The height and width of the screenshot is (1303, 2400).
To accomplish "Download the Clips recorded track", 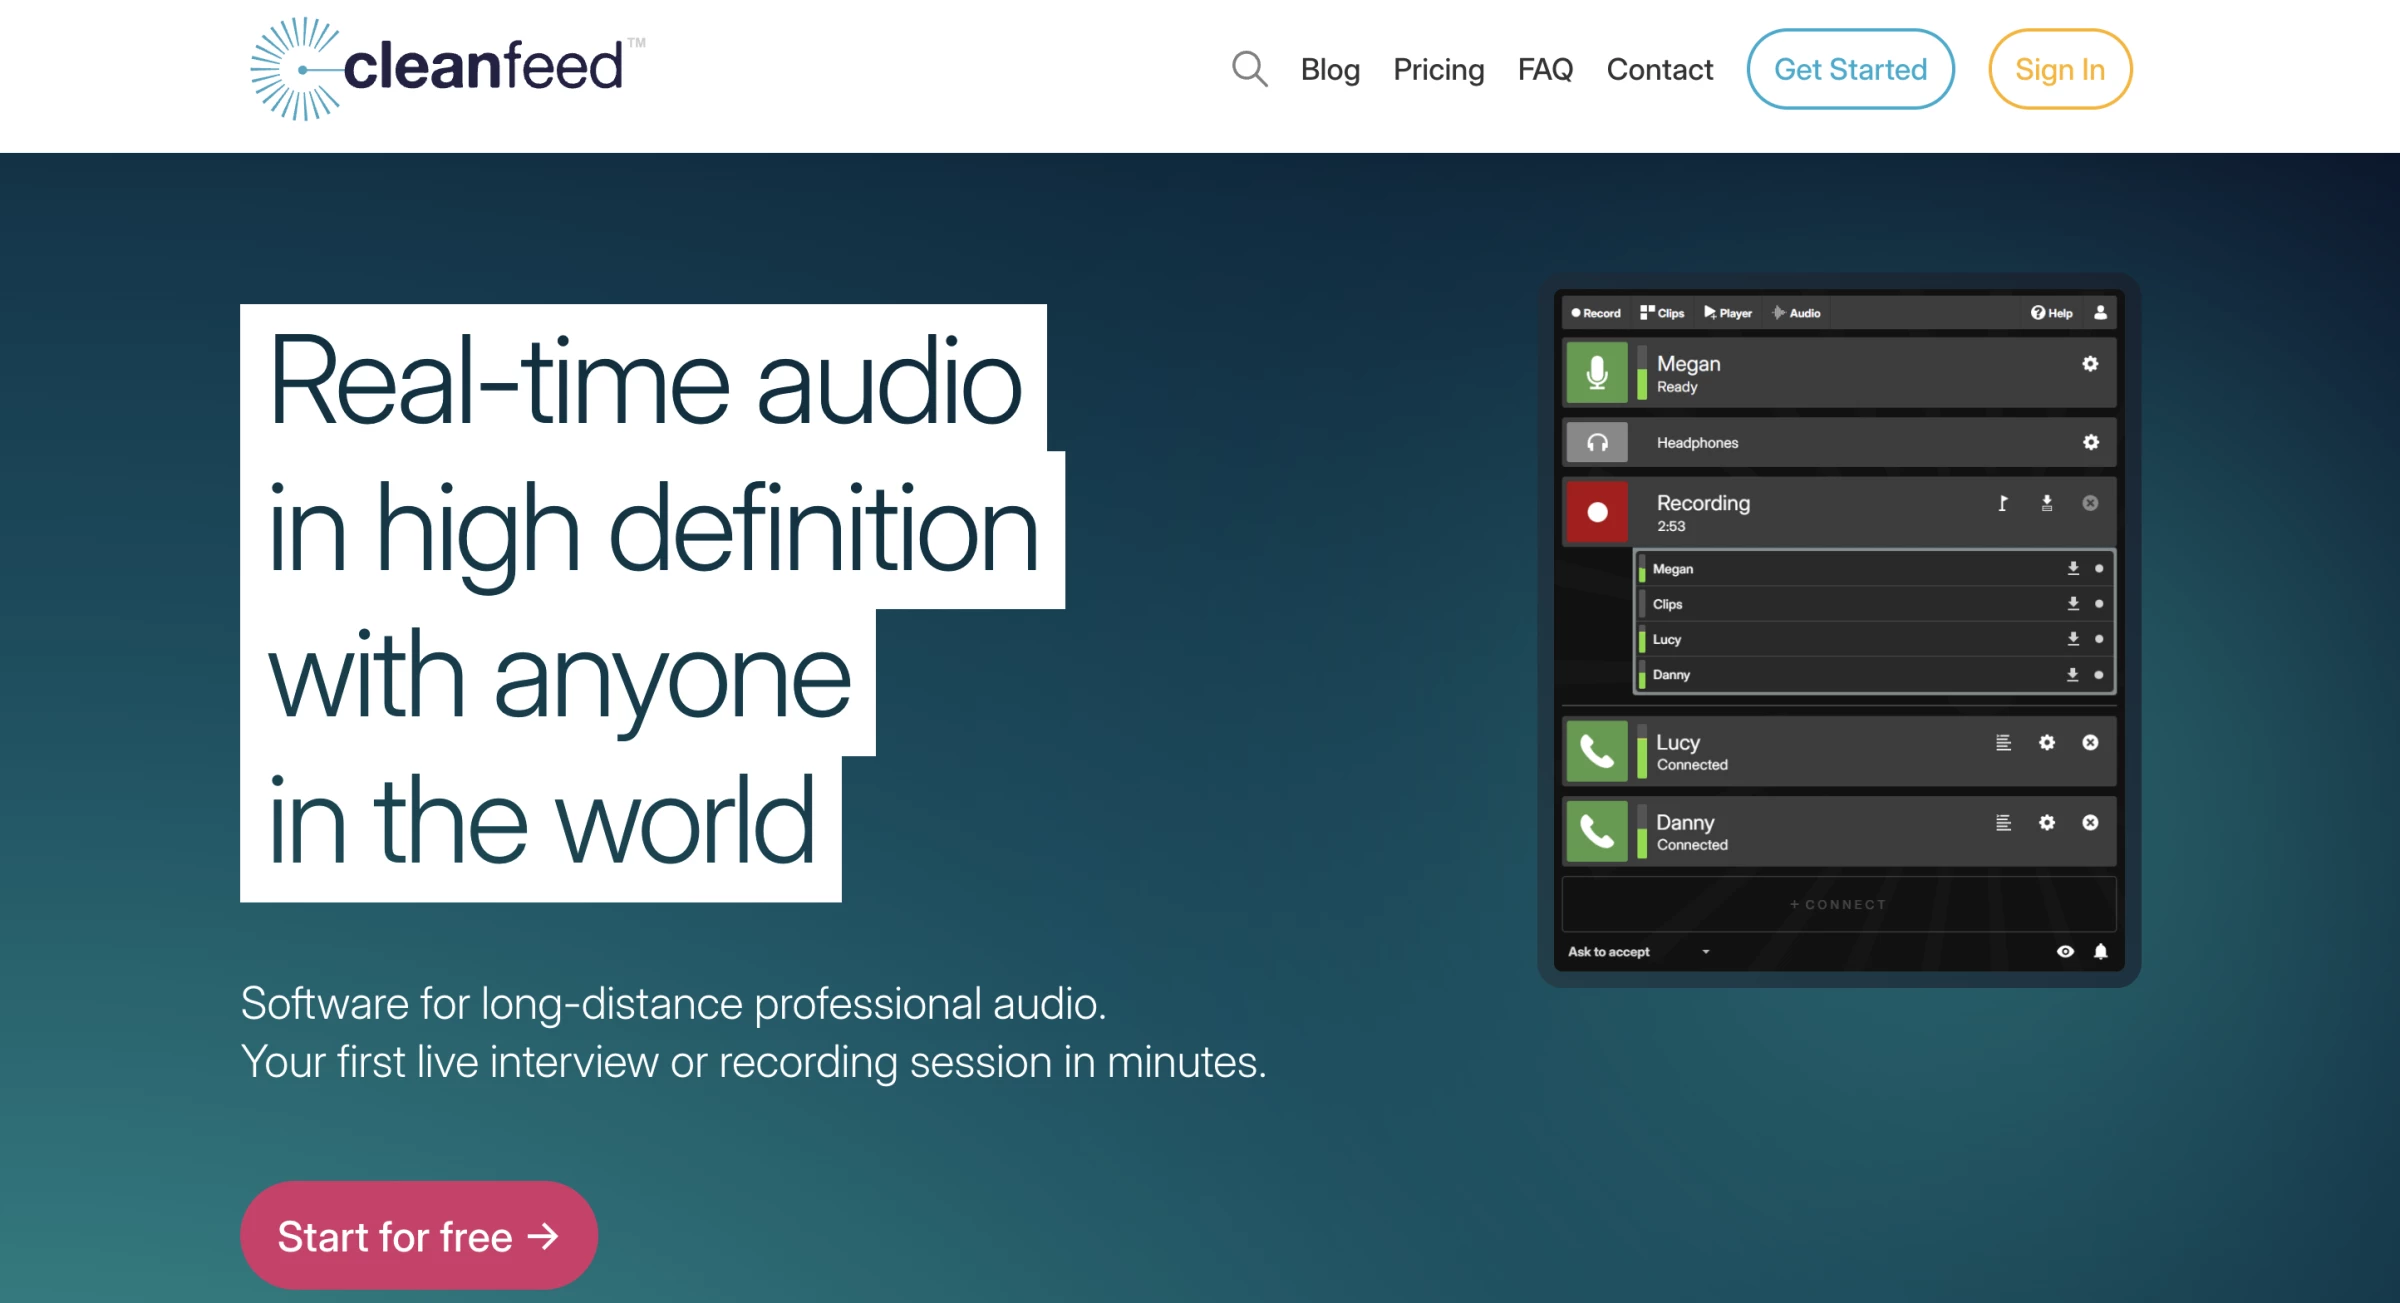I will tap(2073, 603).
